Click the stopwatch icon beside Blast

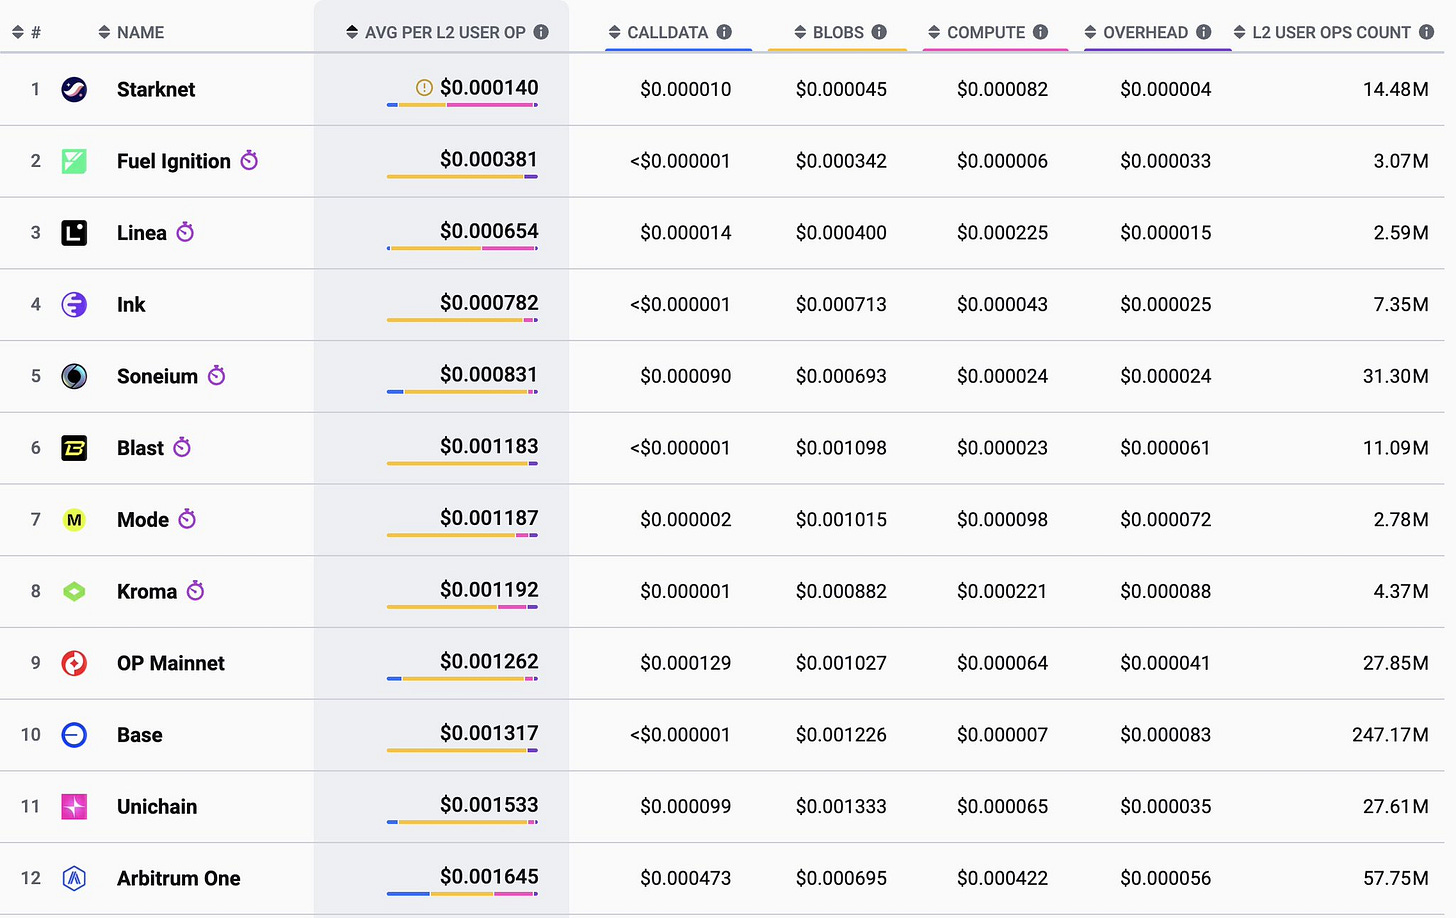(x=182, y=447)
